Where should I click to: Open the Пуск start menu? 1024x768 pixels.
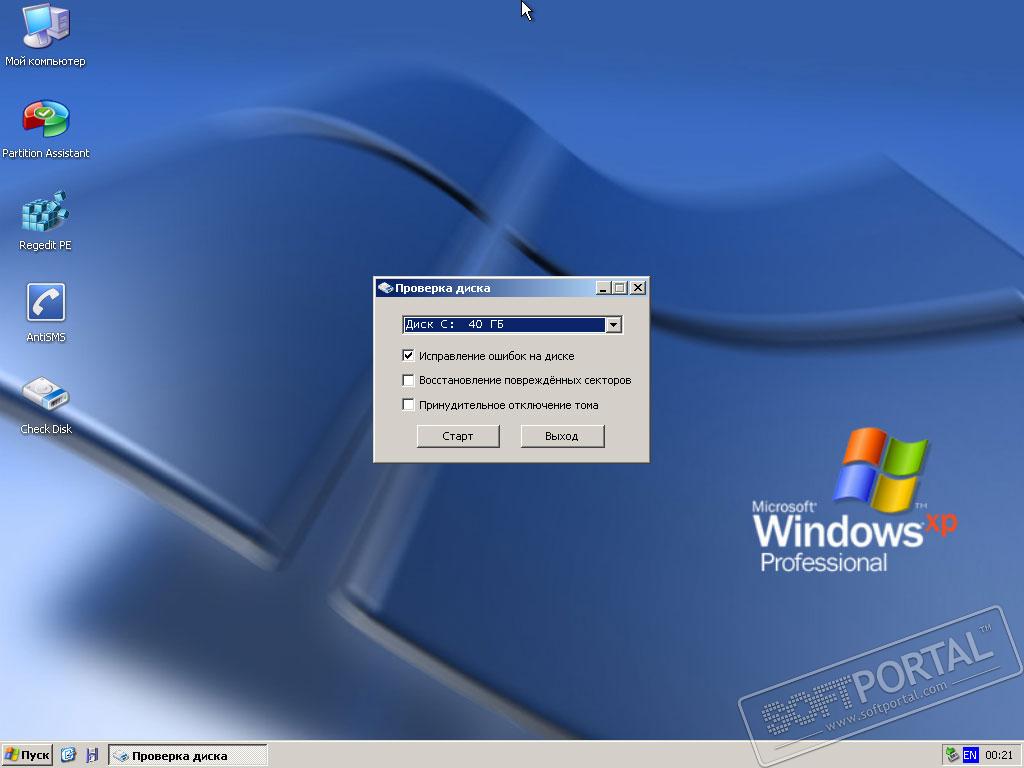pyautogui.click(x=27, y=755)
